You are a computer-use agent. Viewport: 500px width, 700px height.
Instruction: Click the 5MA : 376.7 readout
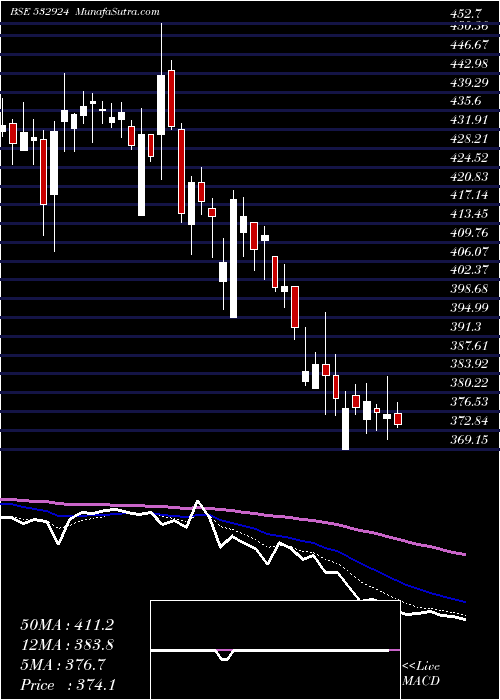63,665
